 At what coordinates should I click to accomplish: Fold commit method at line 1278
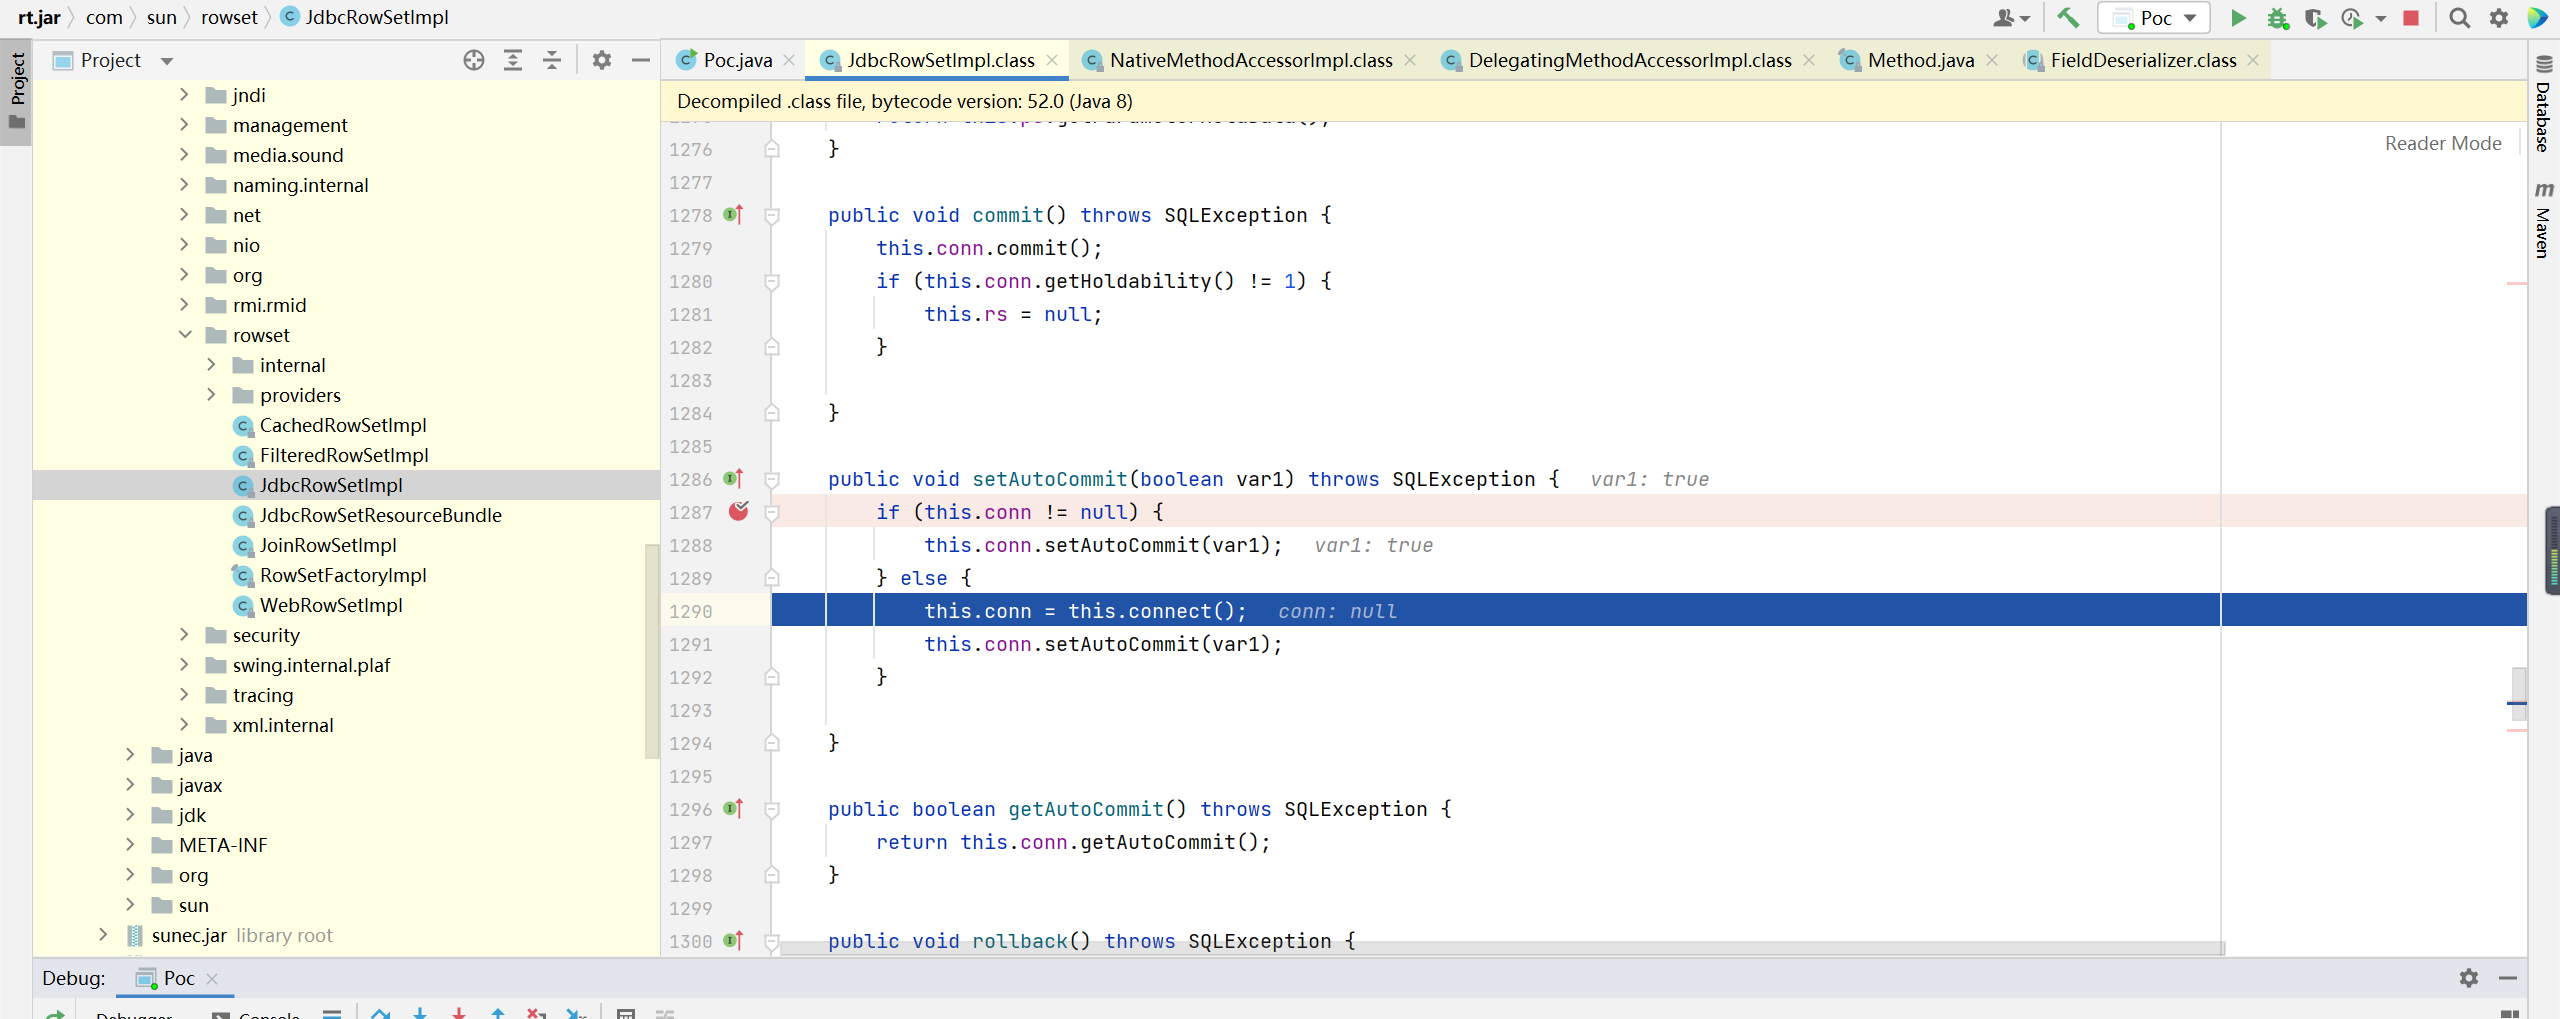772,215
